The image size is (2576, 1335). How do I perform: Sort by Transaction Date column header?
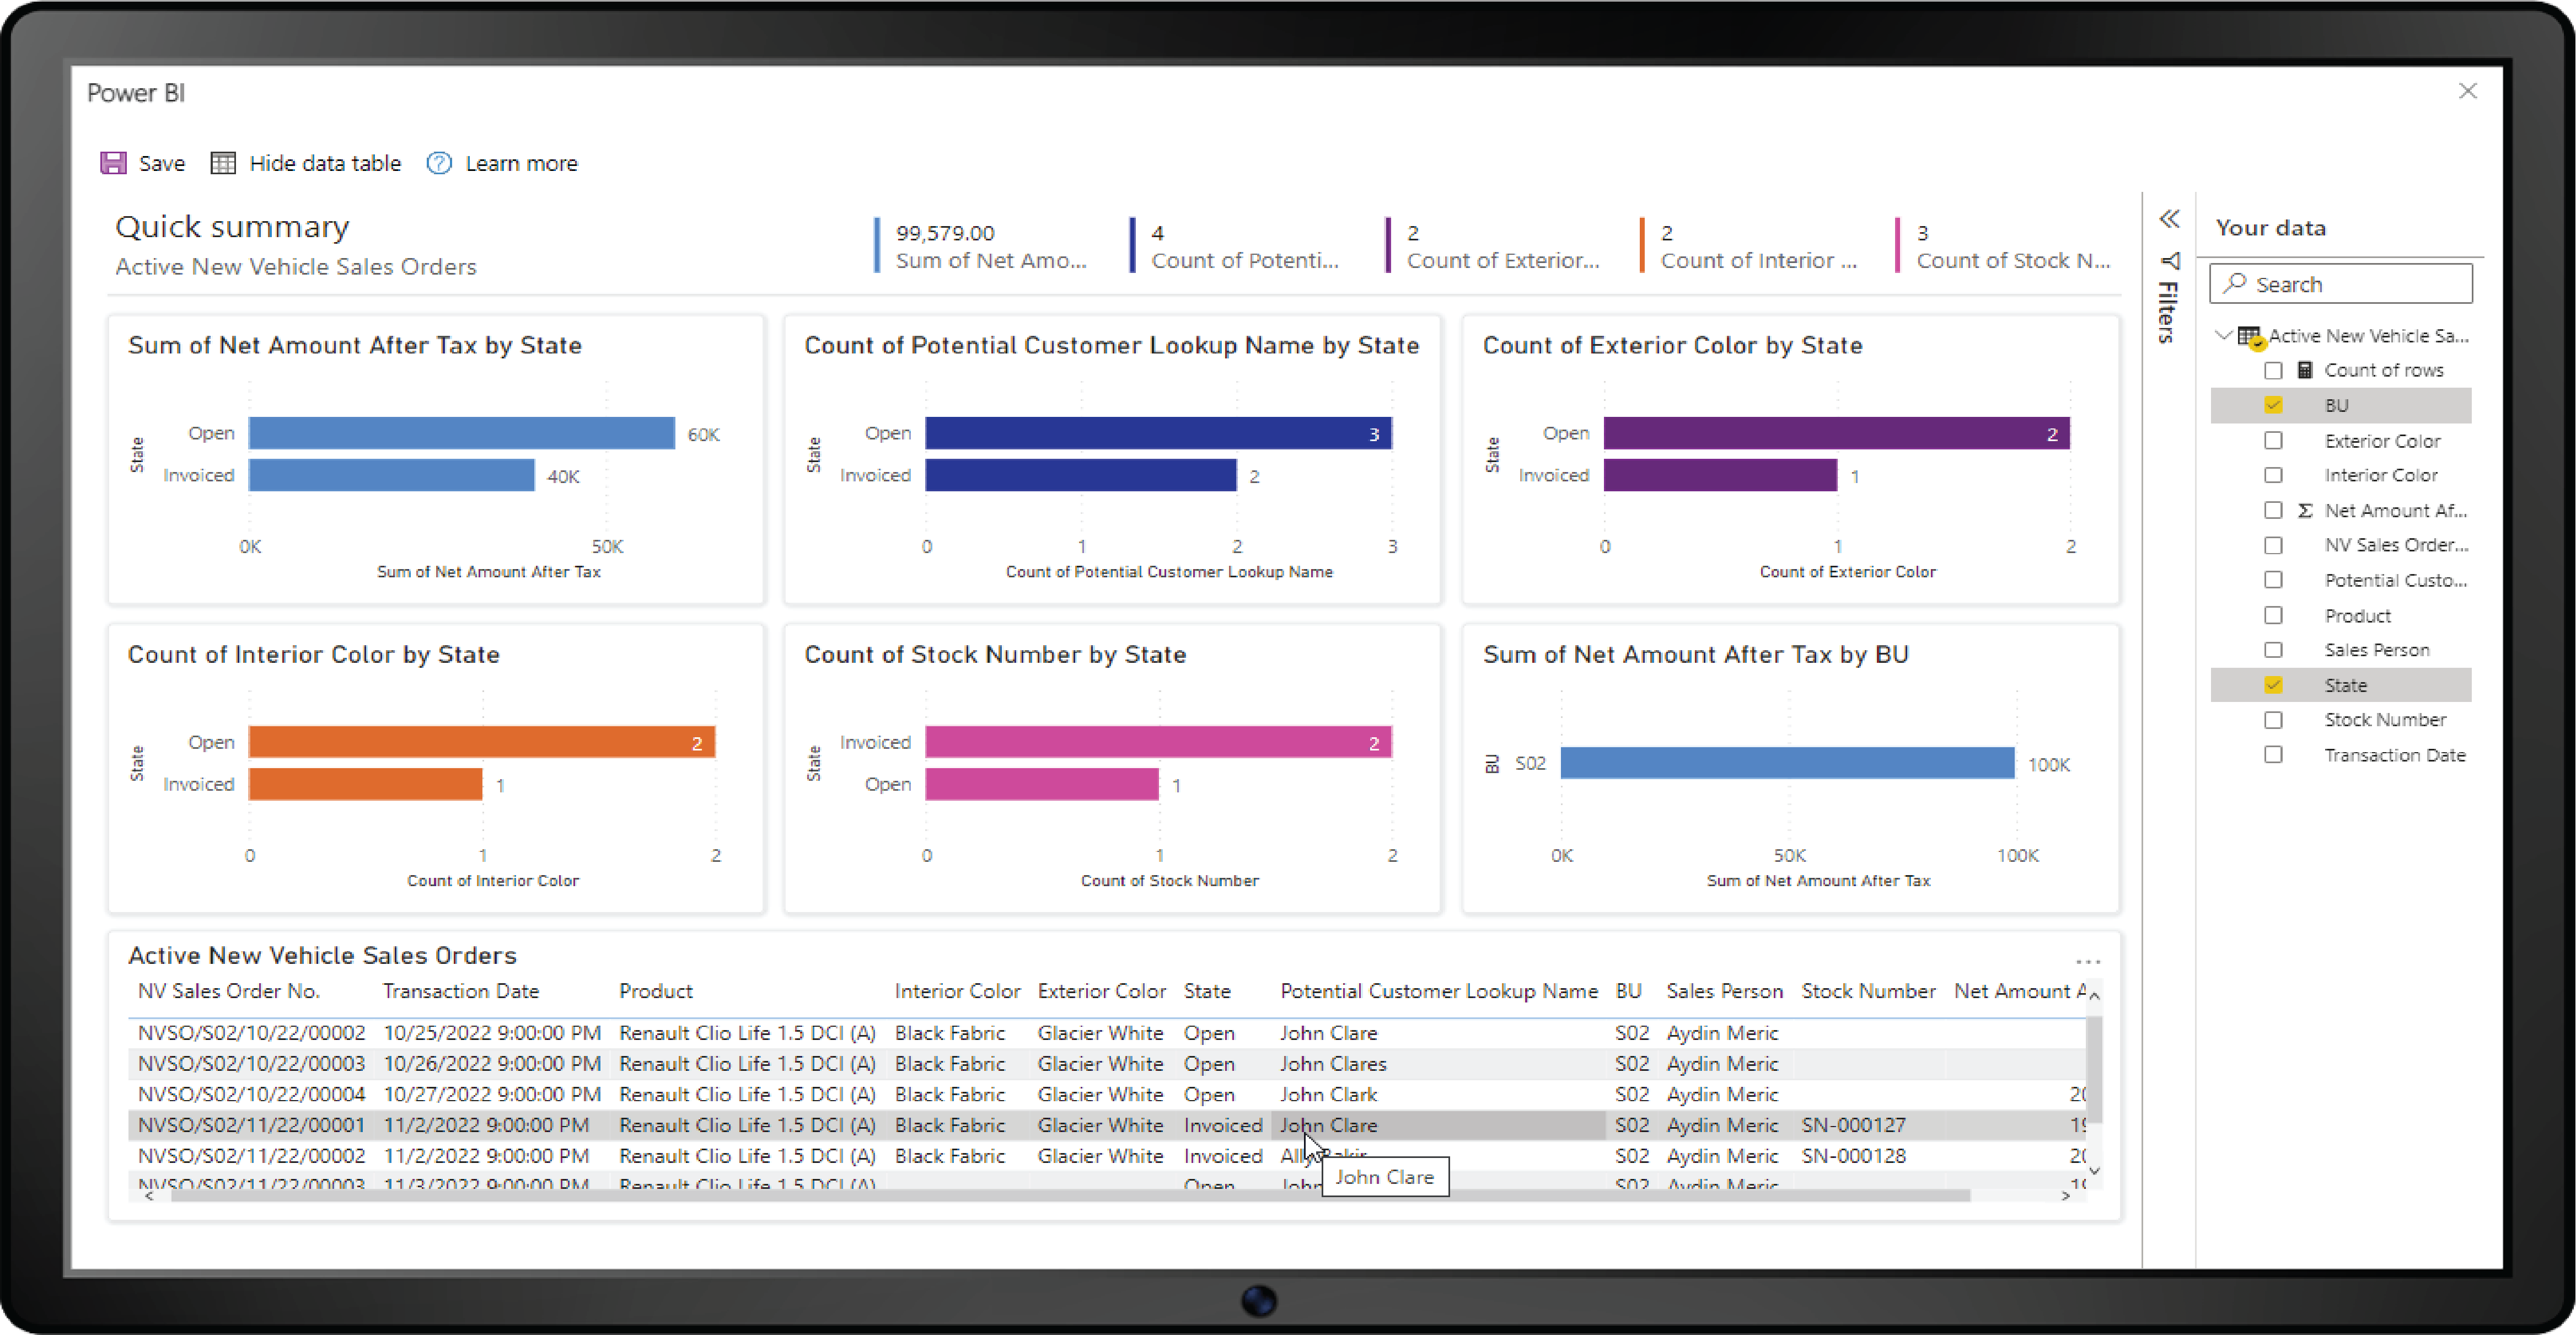pyautogui.click(x=460, y=991)
